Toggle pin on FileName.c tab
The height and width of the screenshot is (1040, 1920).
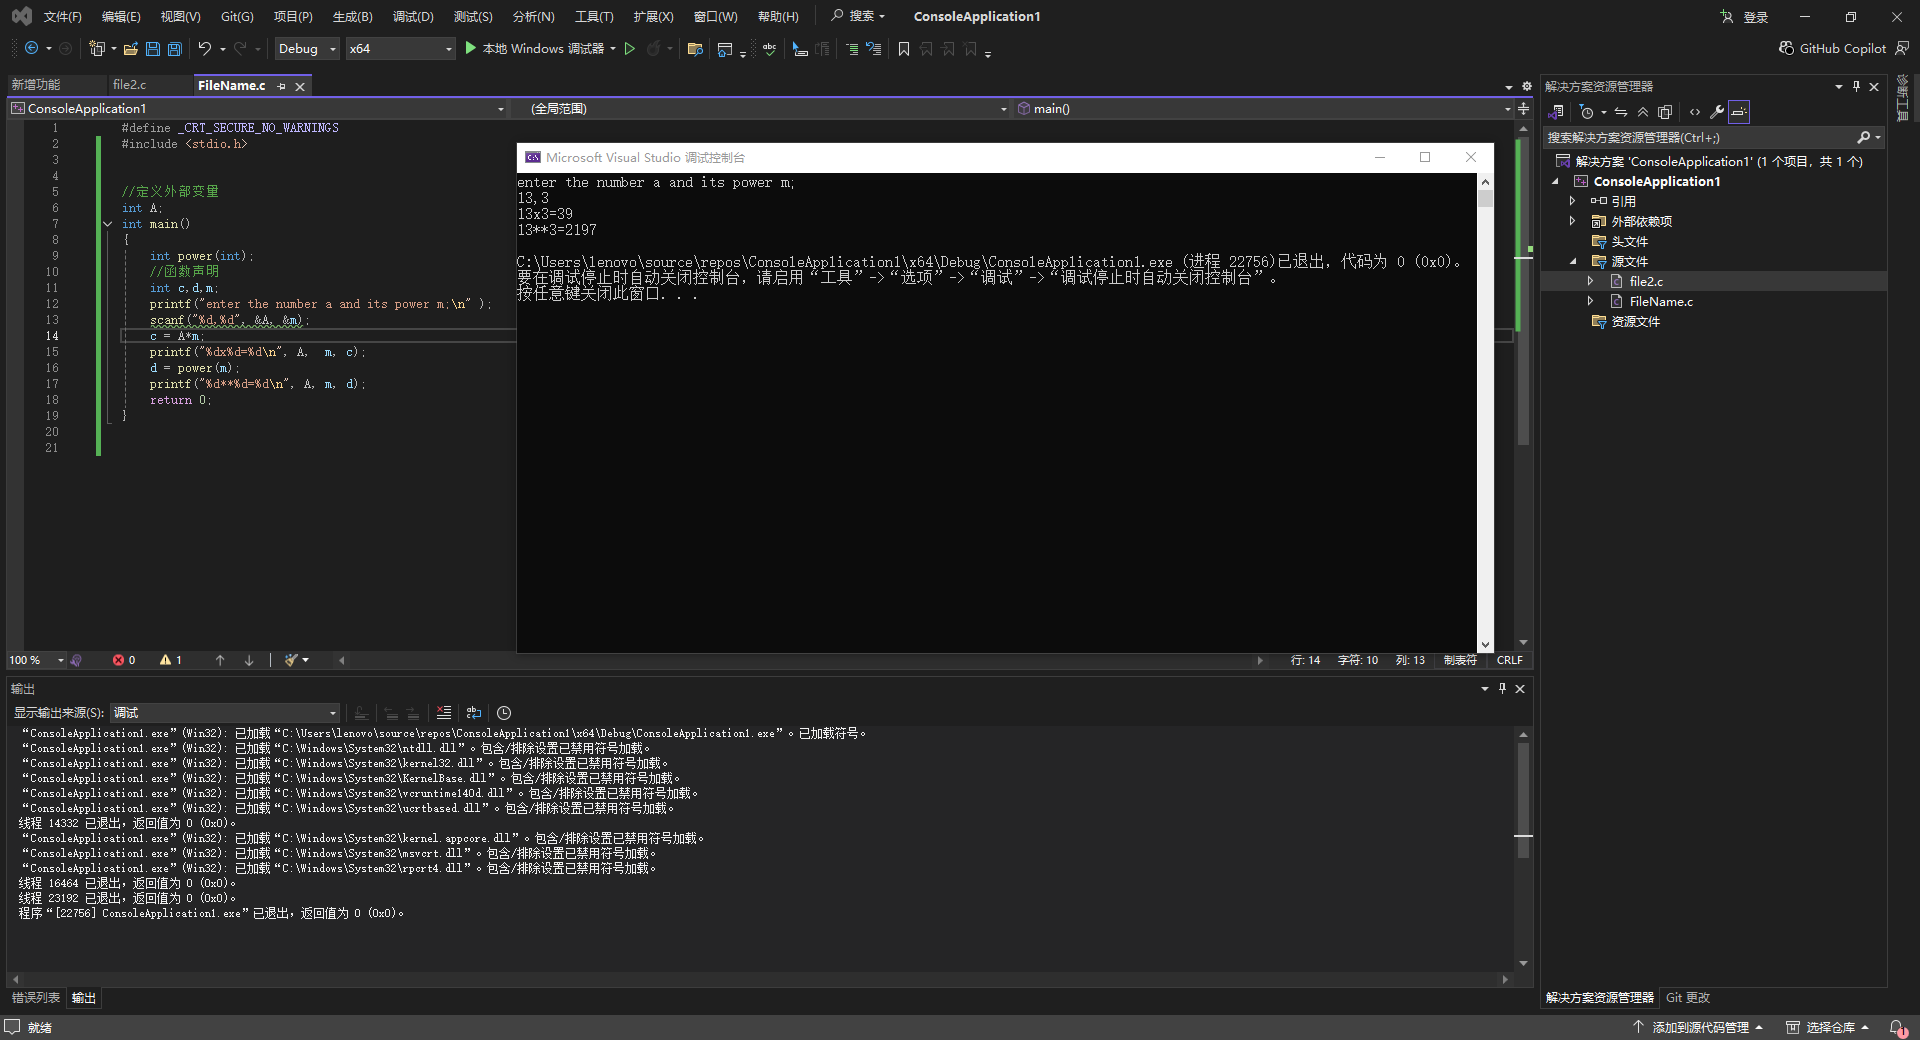click(x=281, y=86)
